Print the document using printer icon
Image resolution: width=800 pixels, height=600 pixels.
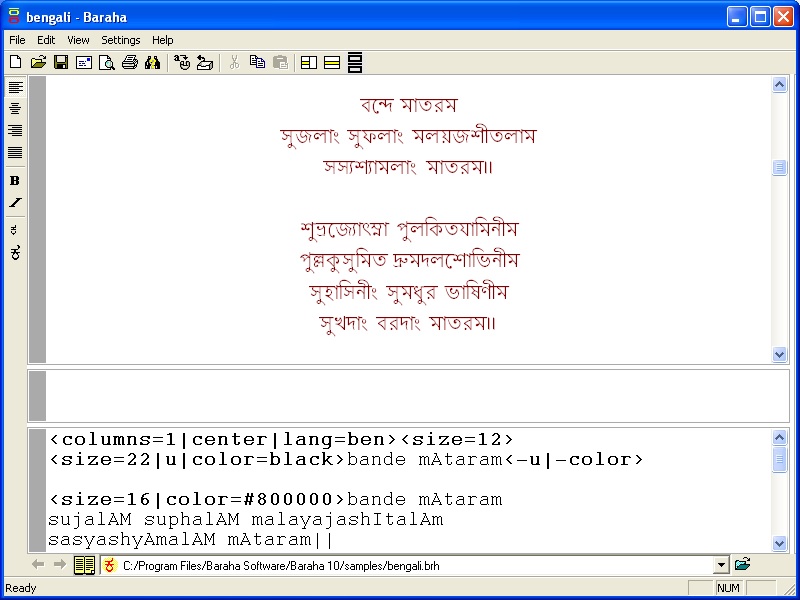click(x=130, y=62)
